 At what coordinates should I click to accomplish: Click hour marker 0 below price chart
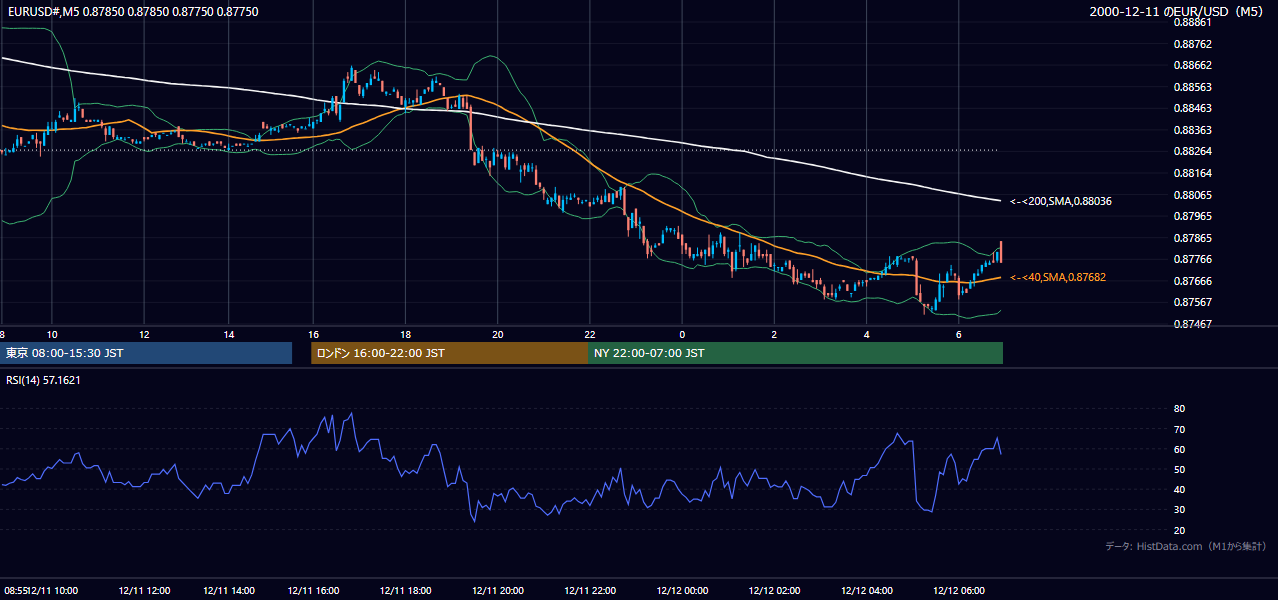682,334
